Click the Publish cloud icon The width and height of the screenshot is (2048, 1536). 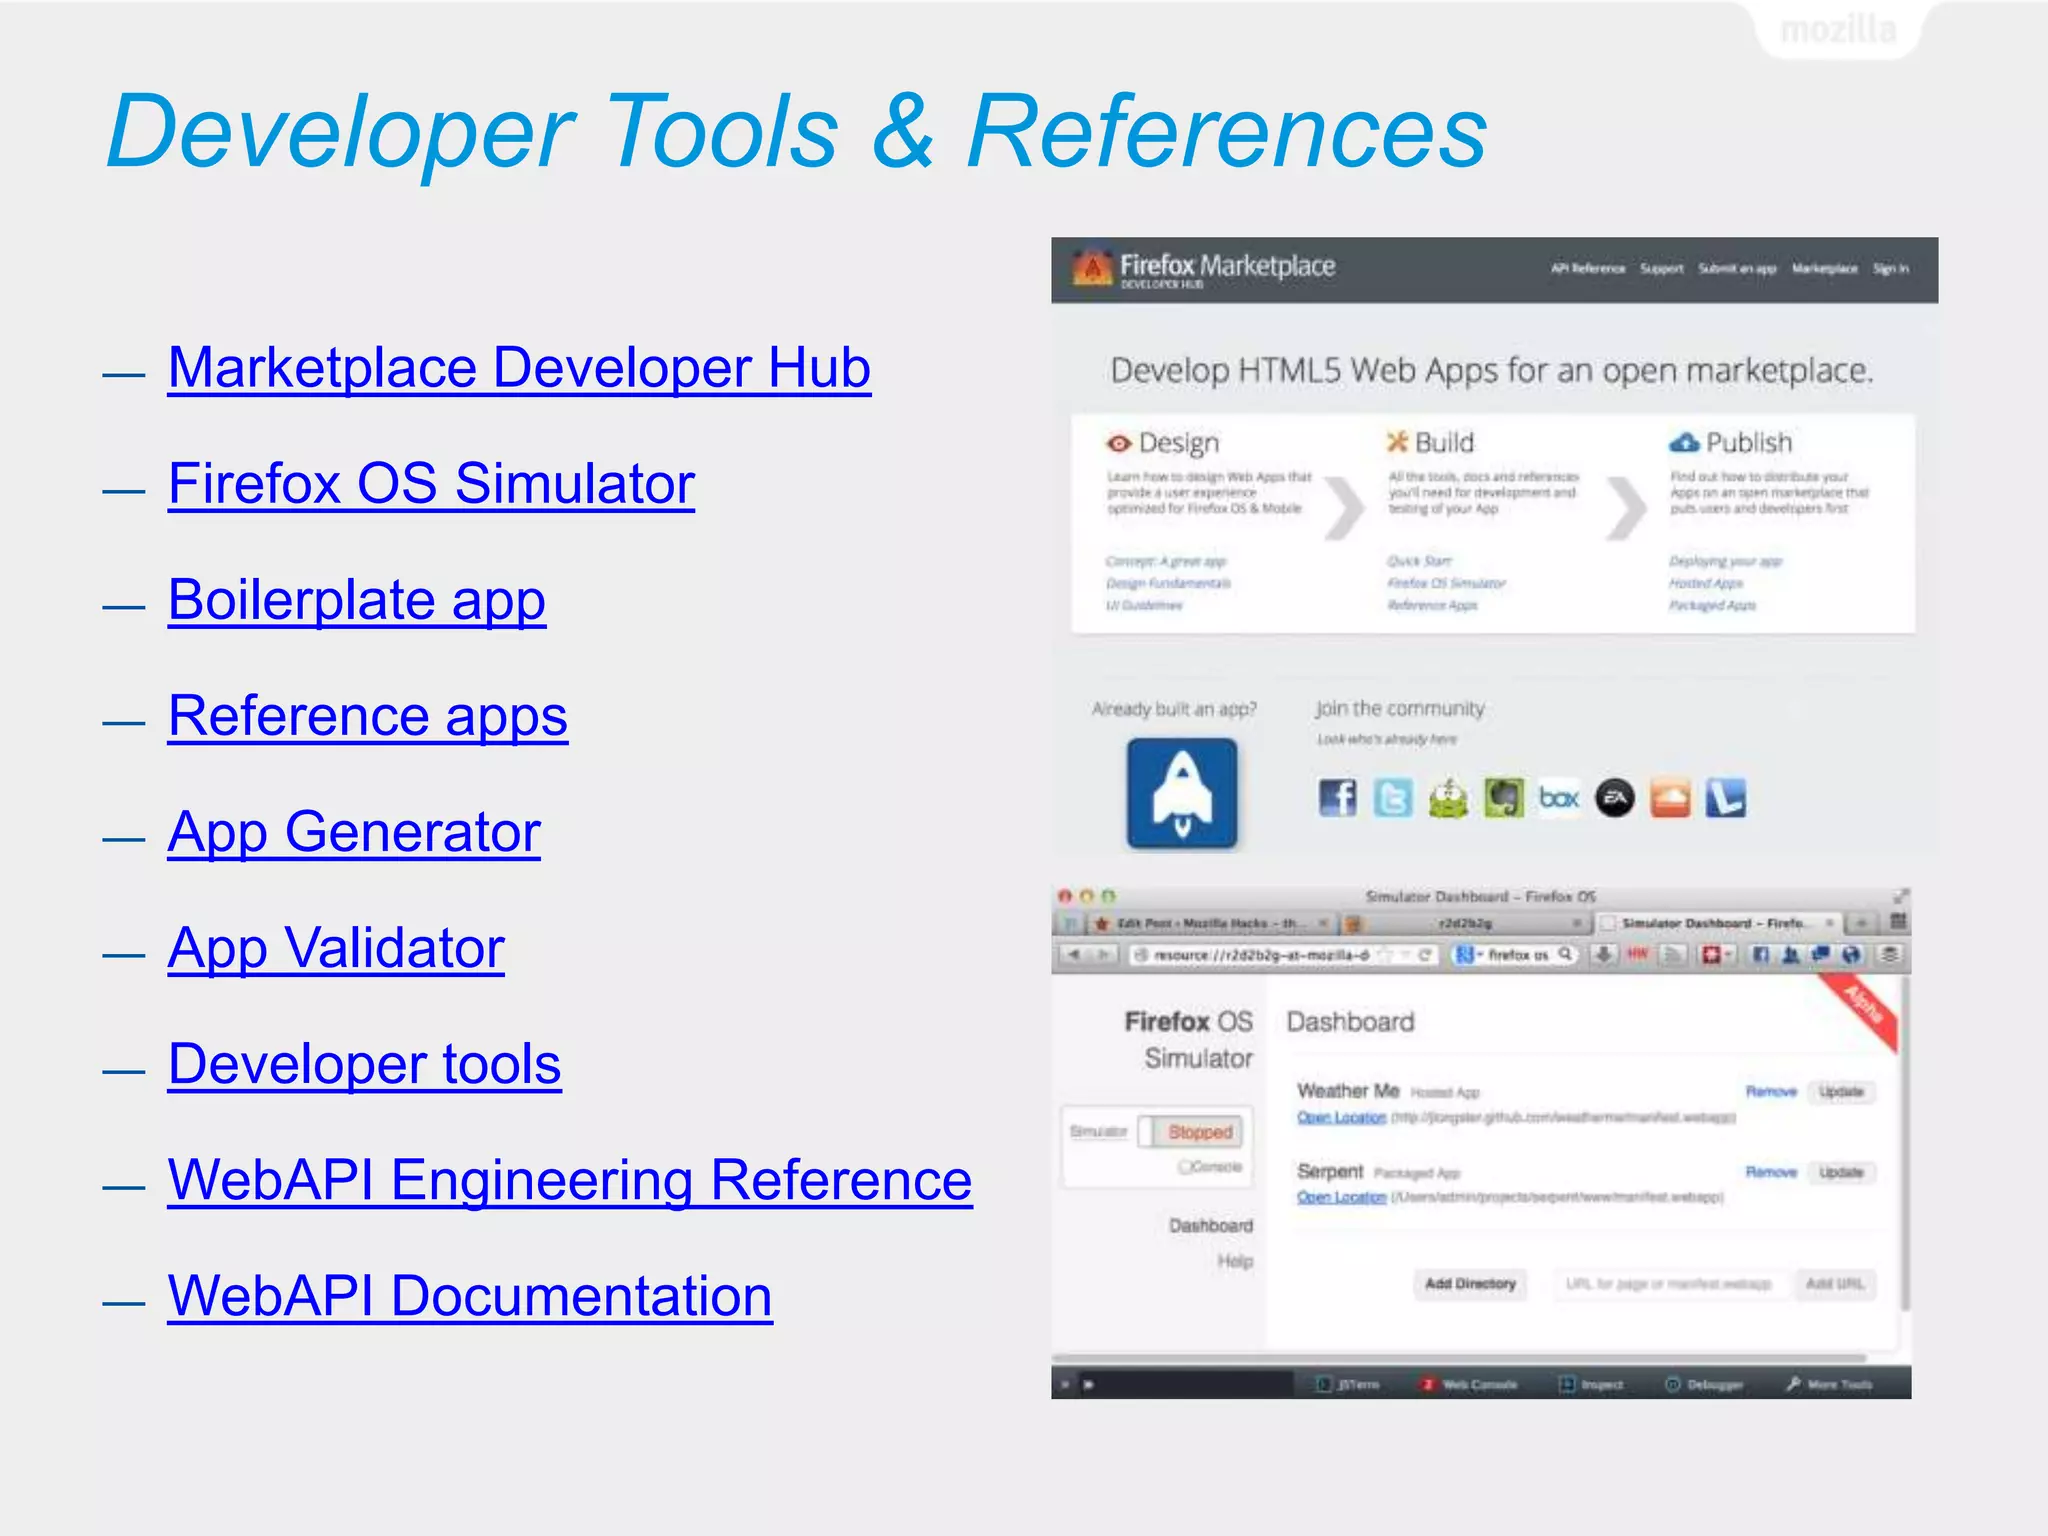(1684, 442)
